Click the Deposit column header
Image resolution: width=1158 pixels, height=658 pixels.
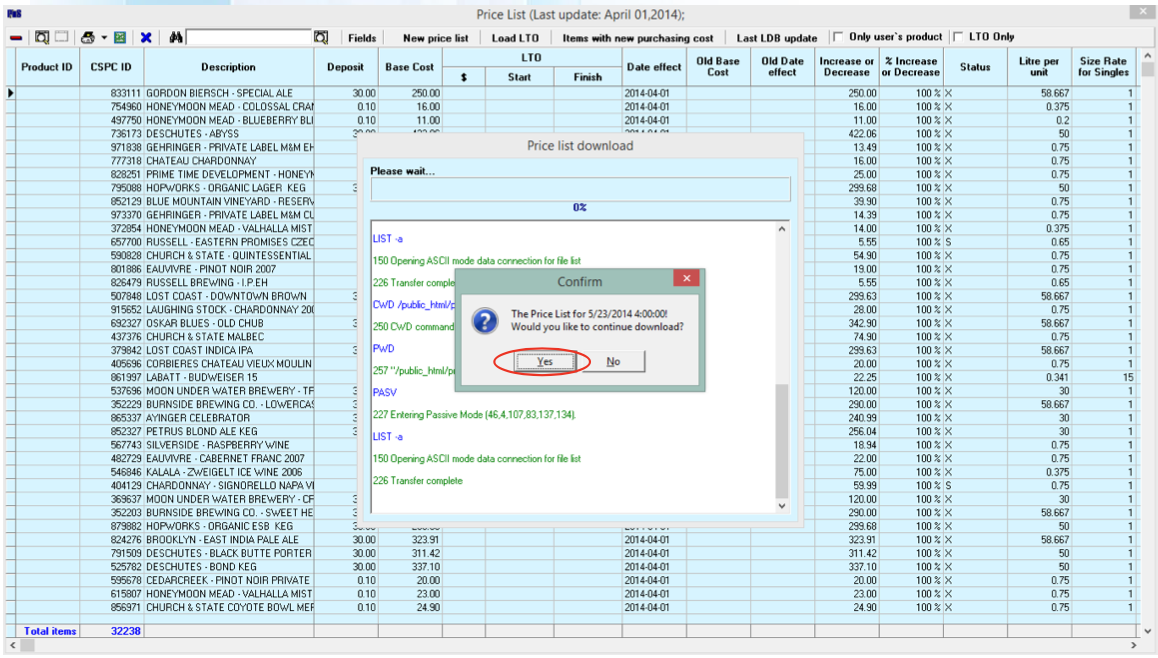coord(346,67)
